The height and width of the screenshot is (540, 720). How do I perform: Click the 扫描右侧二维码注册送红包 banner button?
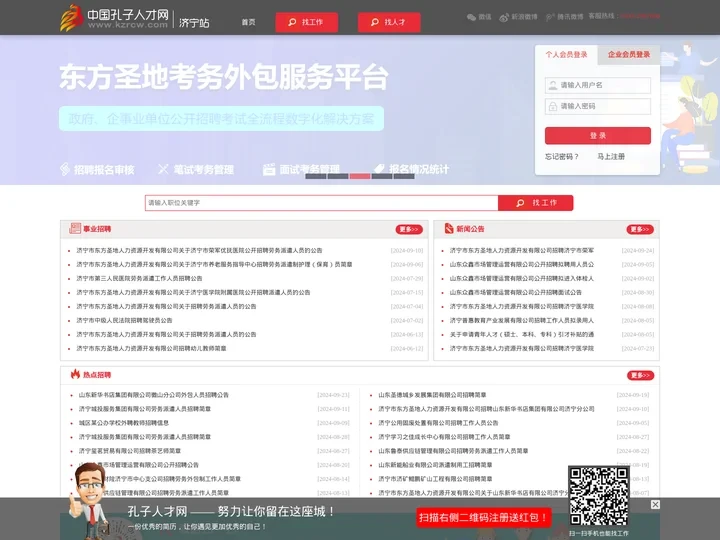click(484, 518)
